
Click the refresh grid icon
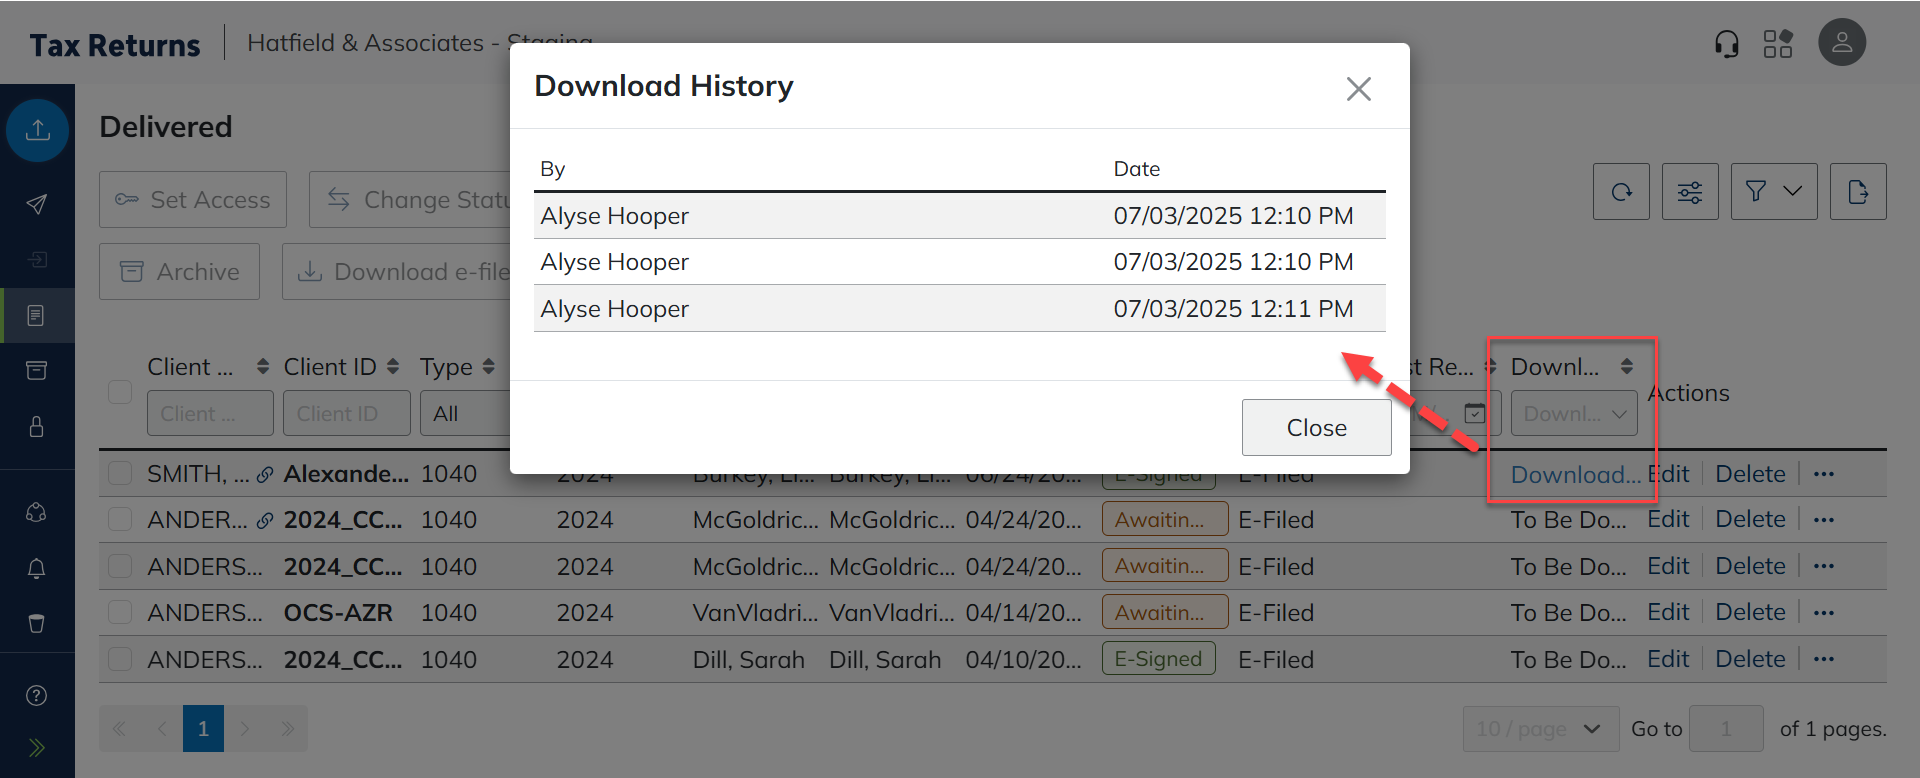(x=1621, y=192)
